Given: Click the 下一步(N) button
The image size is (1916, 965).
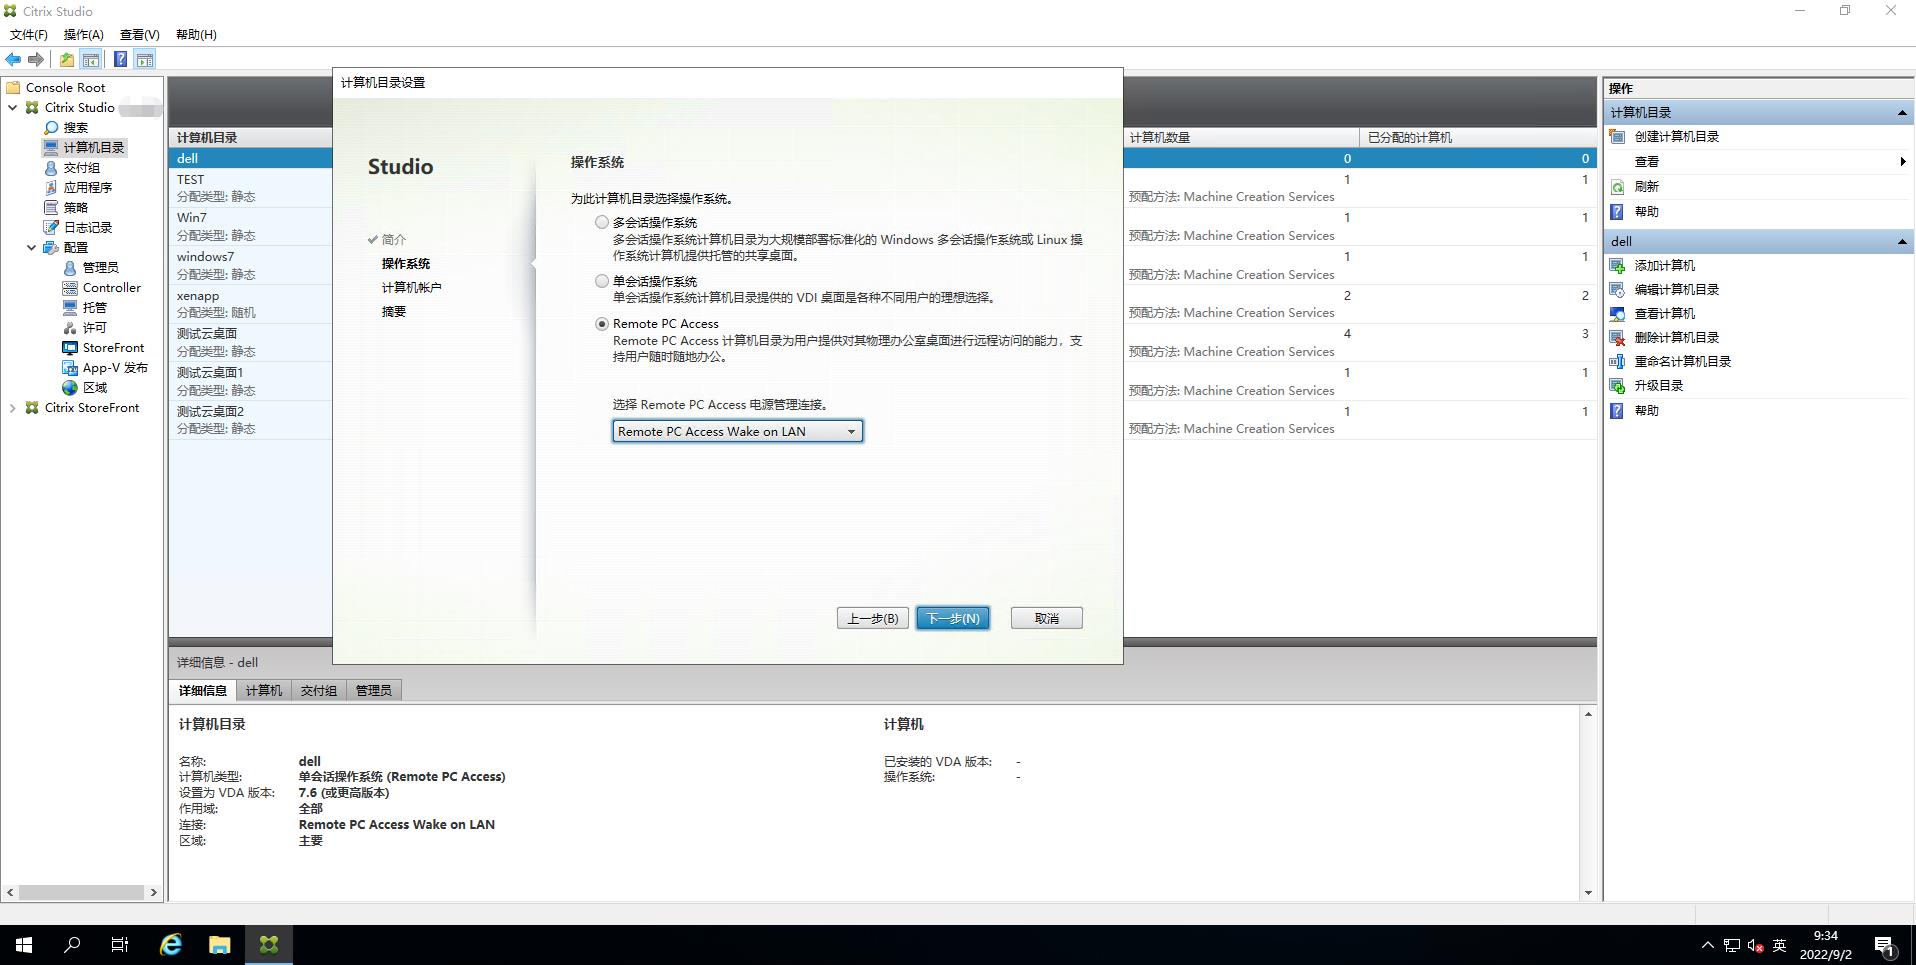Looking at the screenshot, I should [x=953, y=618].
